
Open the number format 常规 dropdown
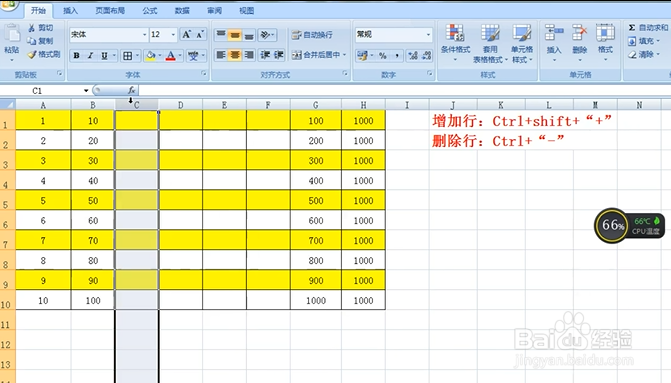coord(428,35)
